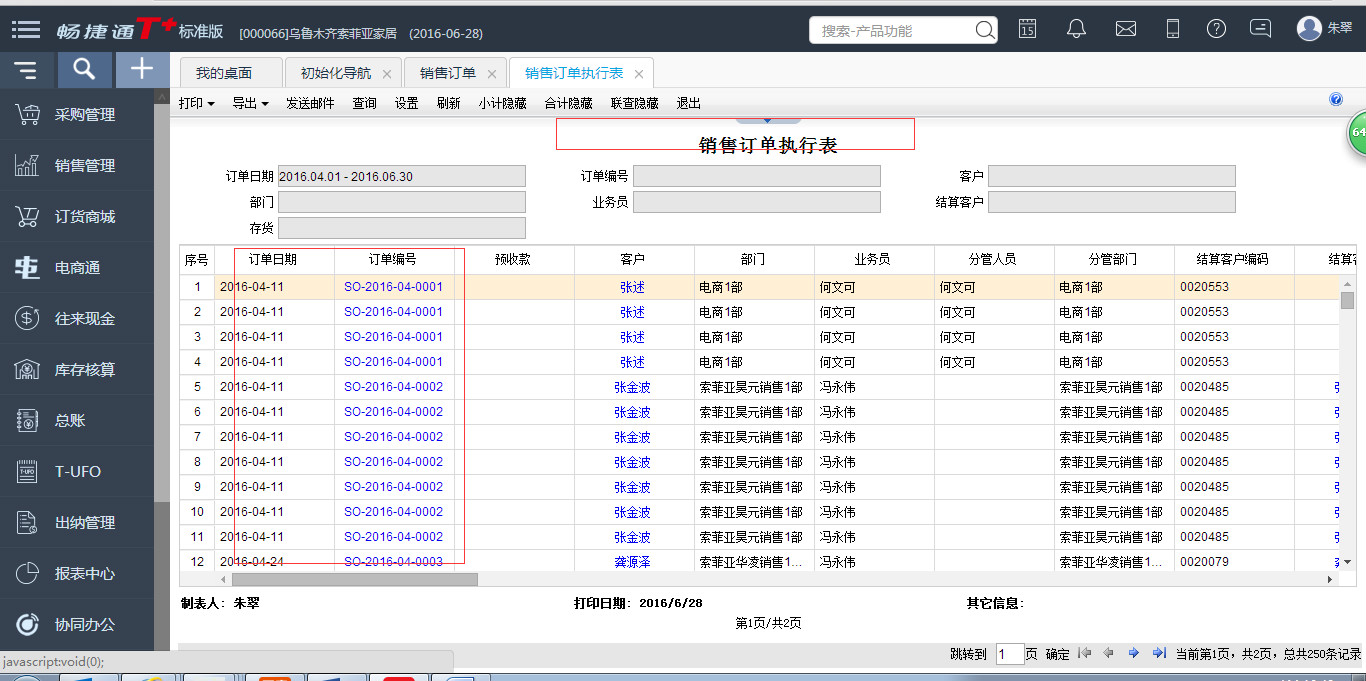1366x681 pixels.
Task: Open the 总账 module
Action: coord(77,421)
